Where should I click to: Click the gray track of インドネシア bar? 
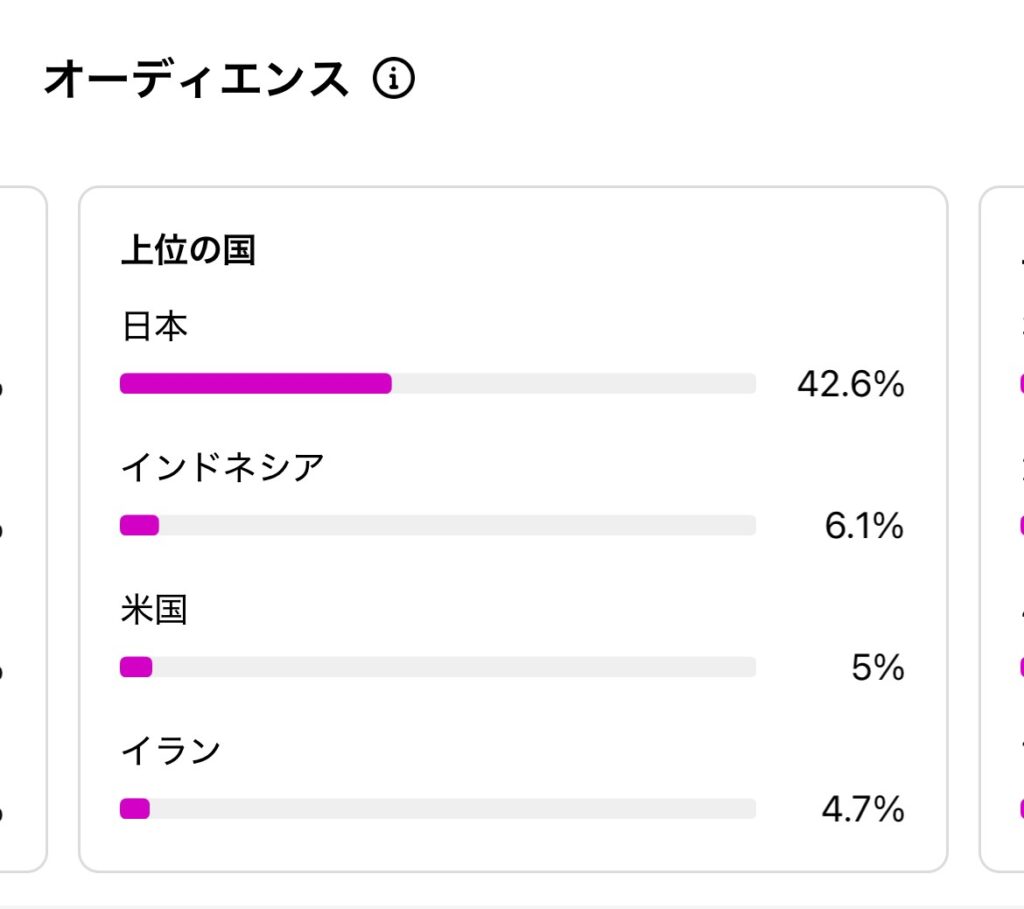tap(458, 525)
